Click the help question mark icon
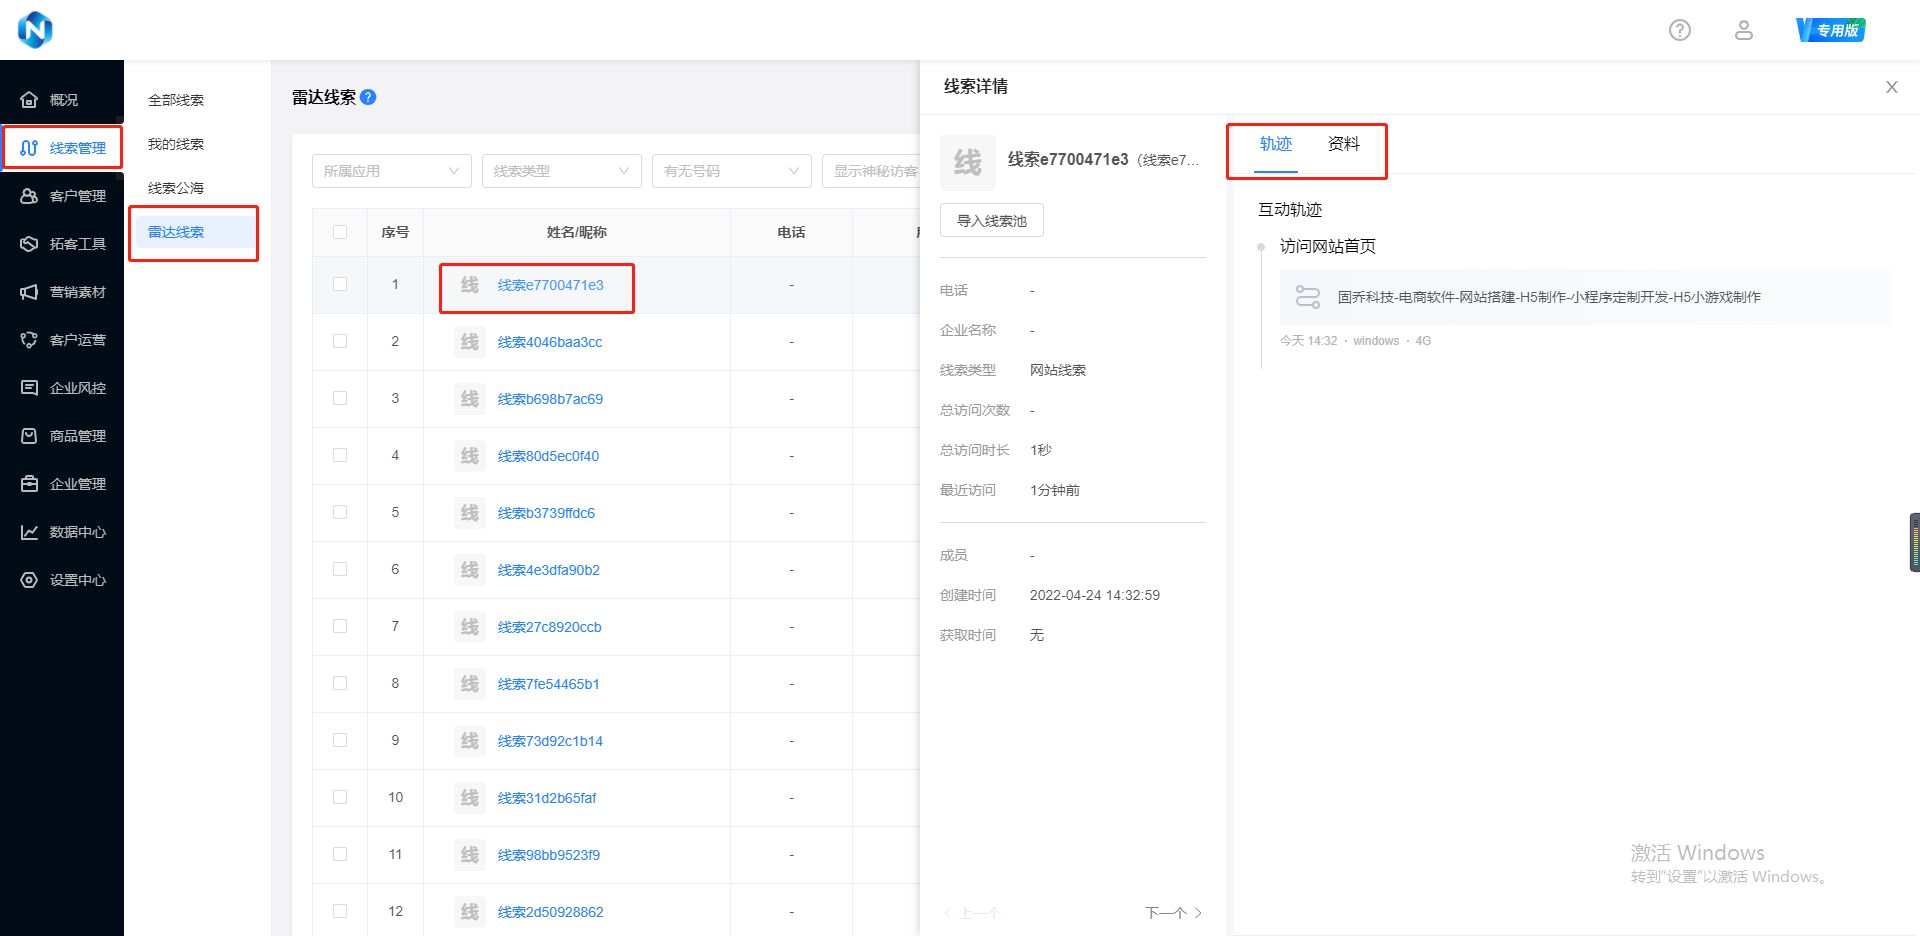The image size is (1920, 936). [x=1680, y=30]
